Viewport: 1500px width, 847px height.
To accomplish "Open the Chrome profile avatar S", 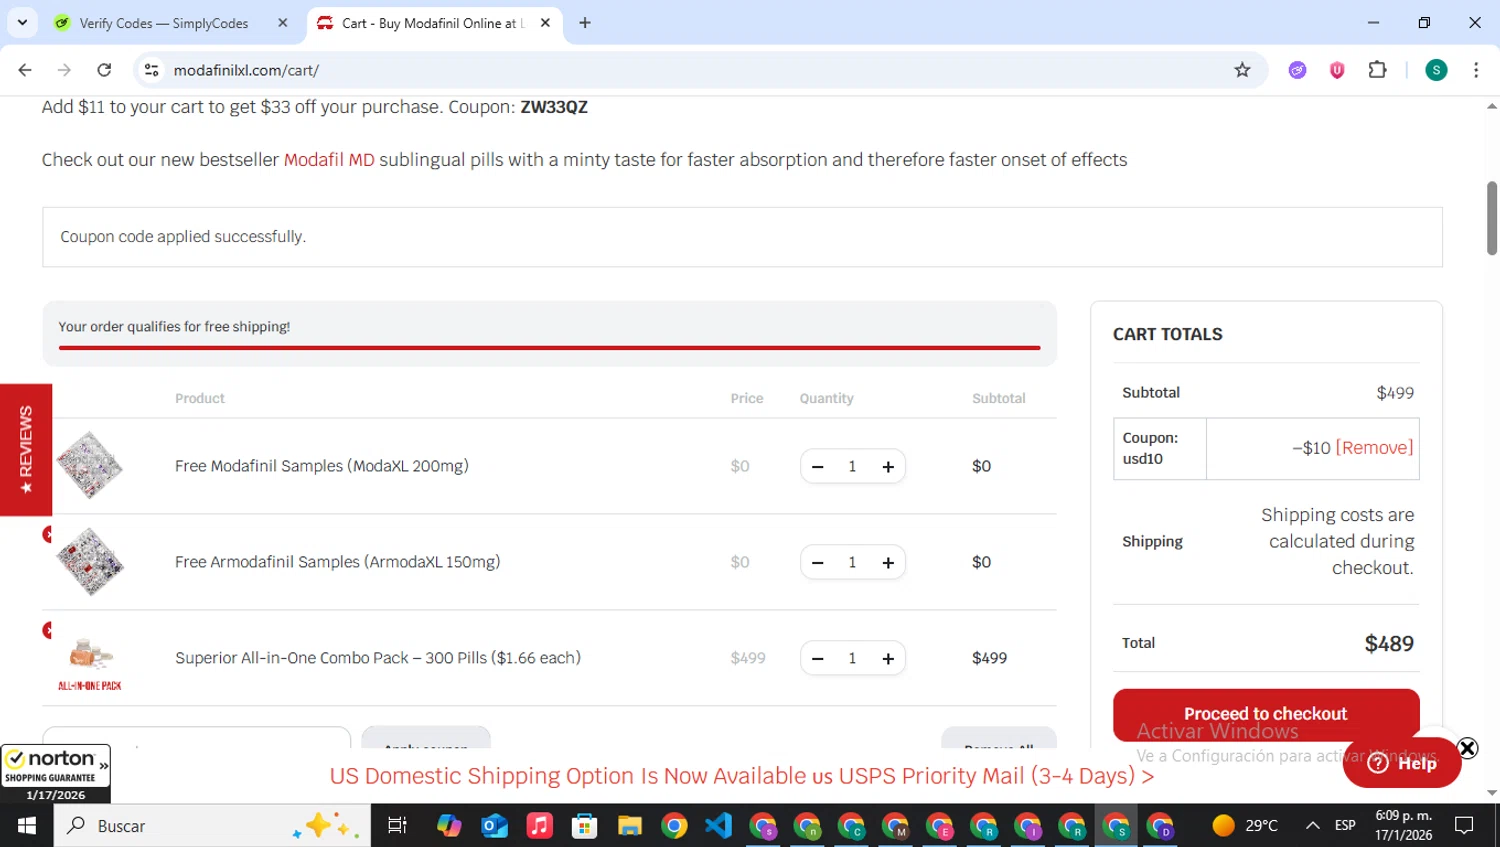I will coord(1436,70).
